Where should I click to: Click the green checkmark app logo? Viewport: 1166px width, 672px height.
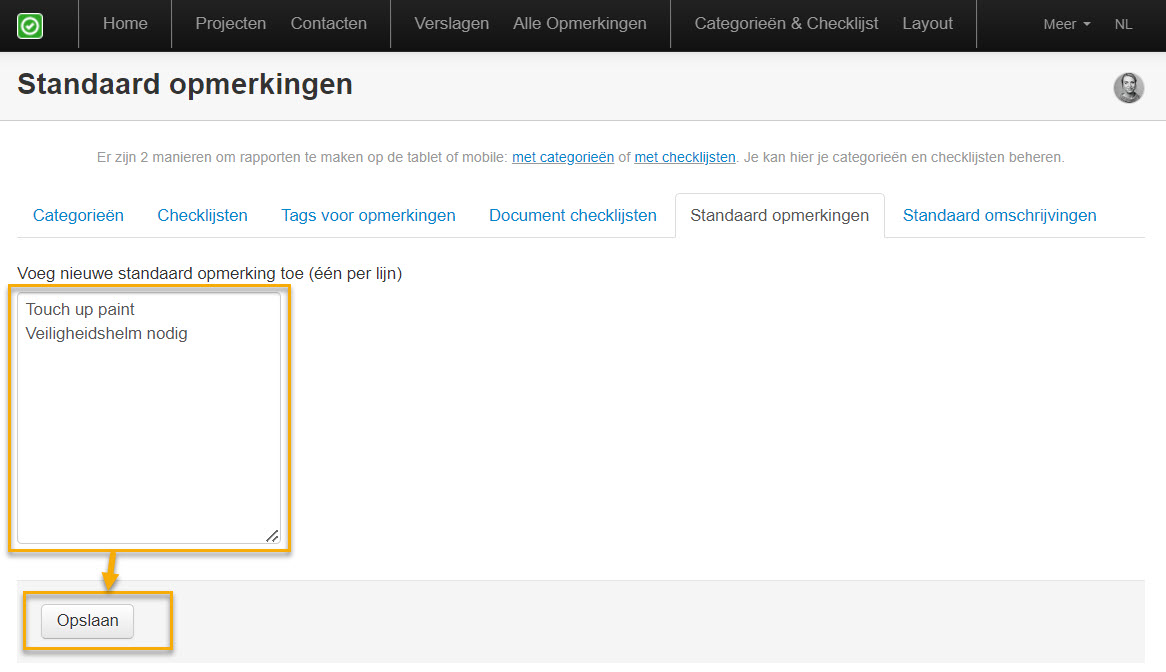pos(30,26)
